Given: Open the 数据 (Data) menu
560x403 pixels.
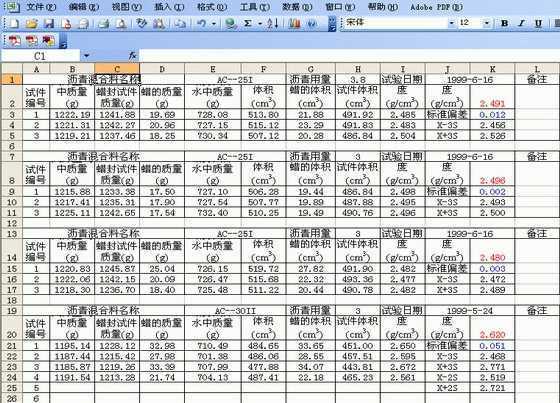Looking at the screenshot, I should click(x=297, y=6).
